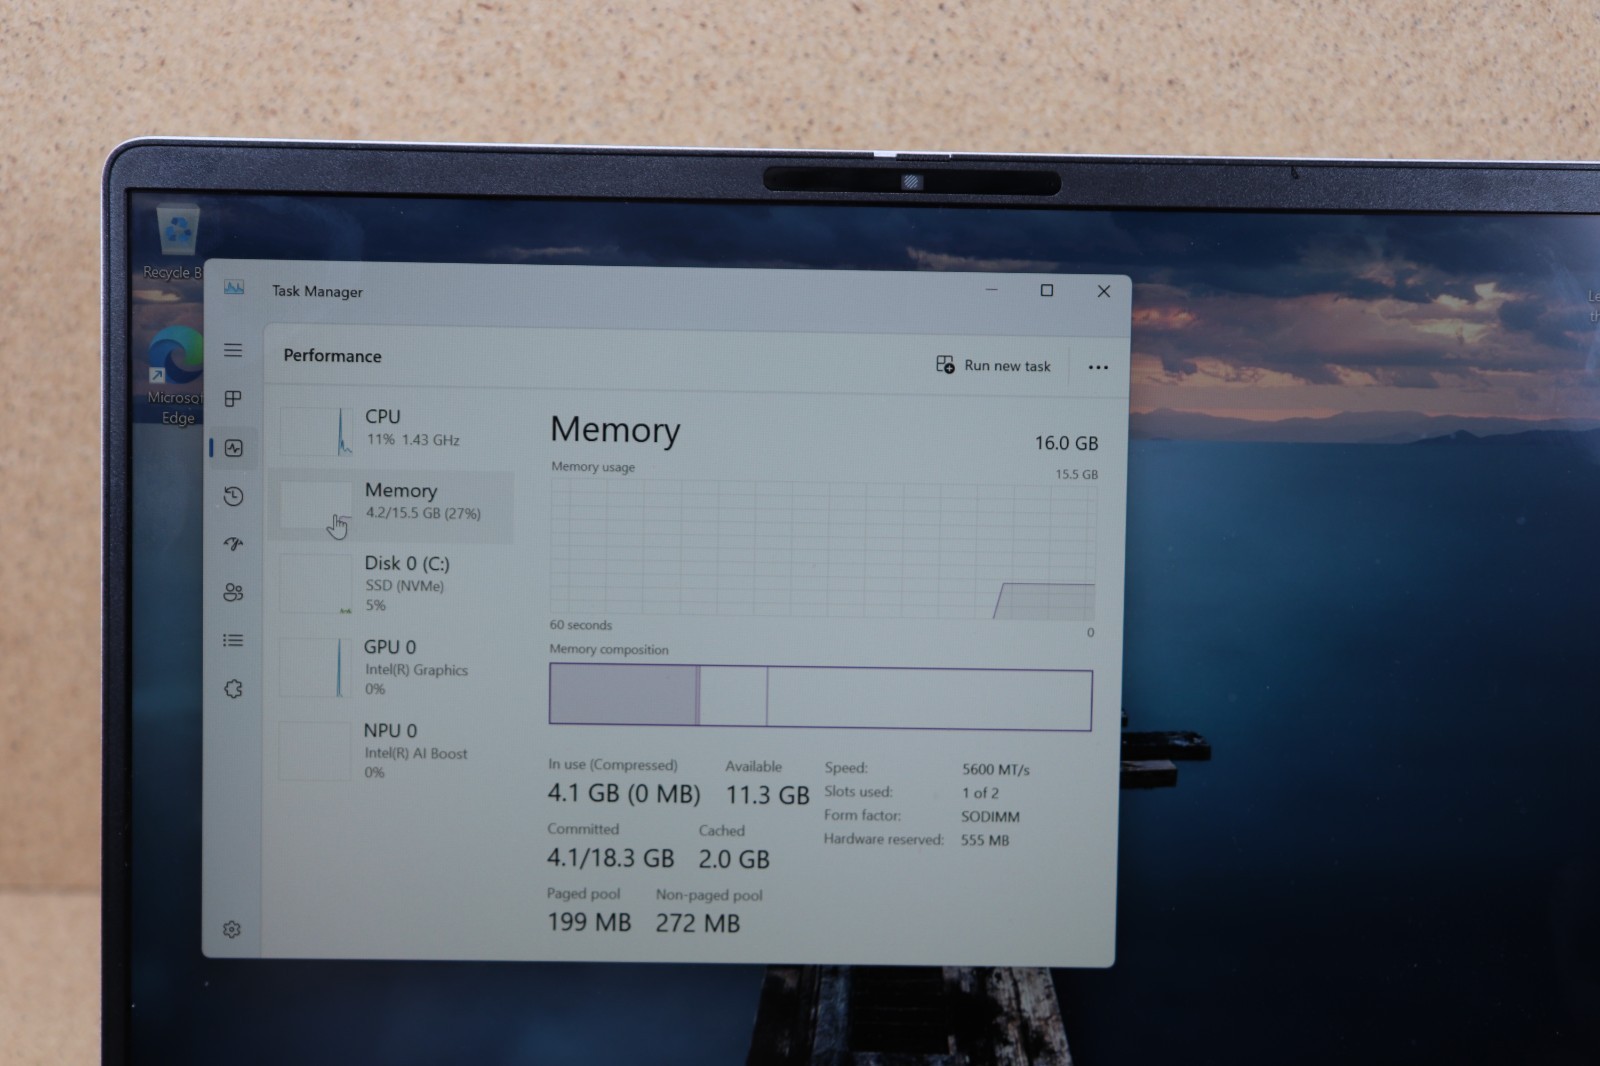Click the 16.0 GB total memory value
Screen dimensions: 1600x1066
(1066, 443)
